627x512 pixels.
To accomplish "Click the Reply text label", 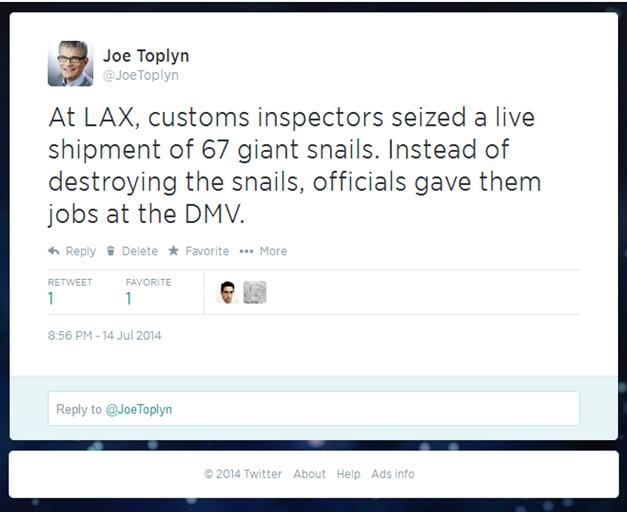I will (x=81, y=251).
